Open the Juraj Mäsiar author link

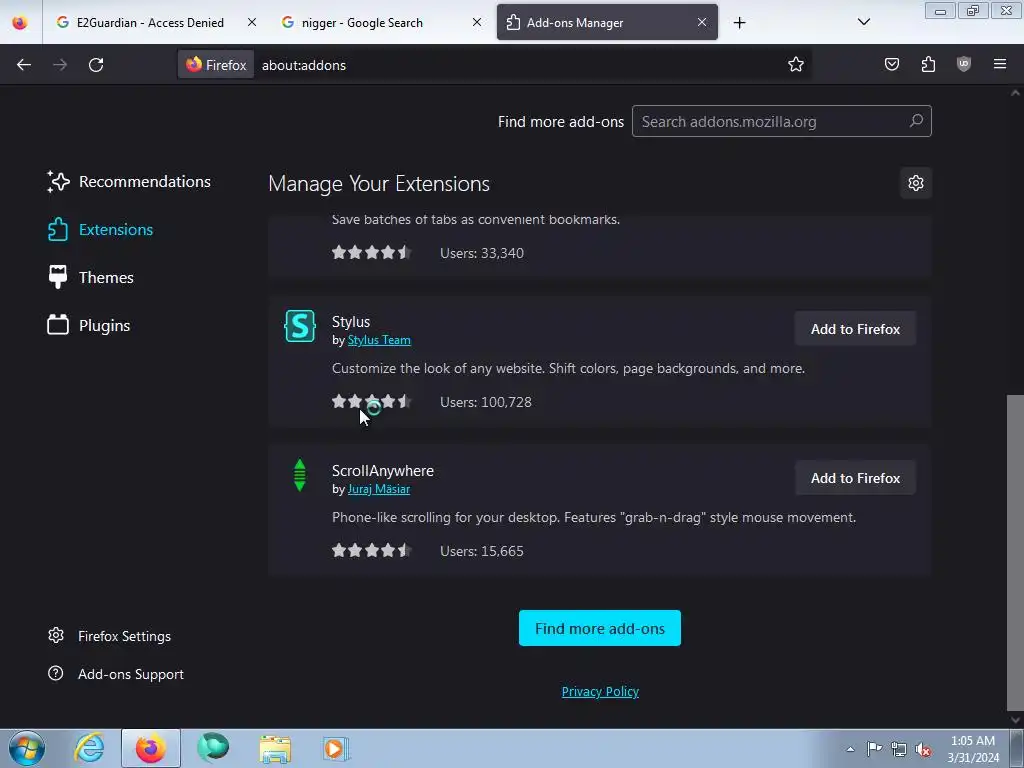379,489
